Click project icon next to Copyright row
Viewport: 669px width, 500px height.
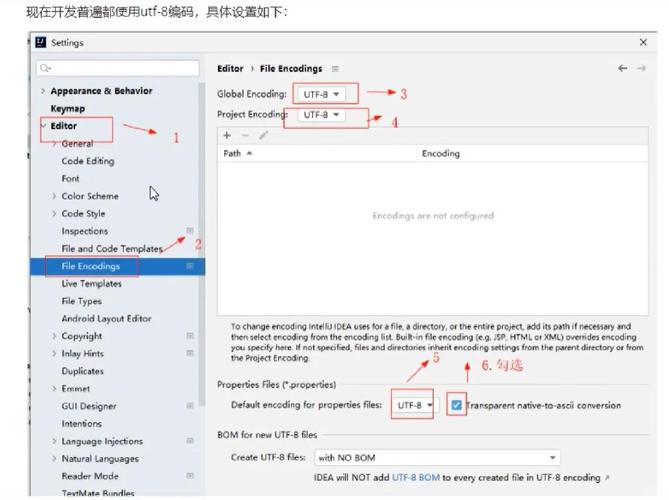(x=190, y=336)
